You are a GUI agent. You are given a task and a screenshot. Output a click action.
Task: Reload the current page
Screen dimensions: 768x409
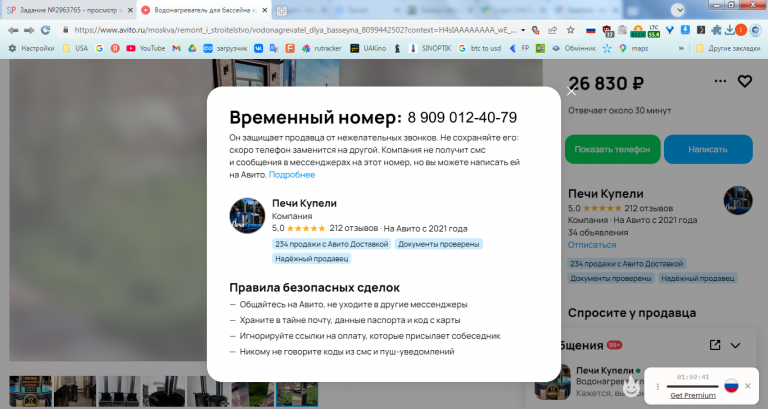[46, 30]
